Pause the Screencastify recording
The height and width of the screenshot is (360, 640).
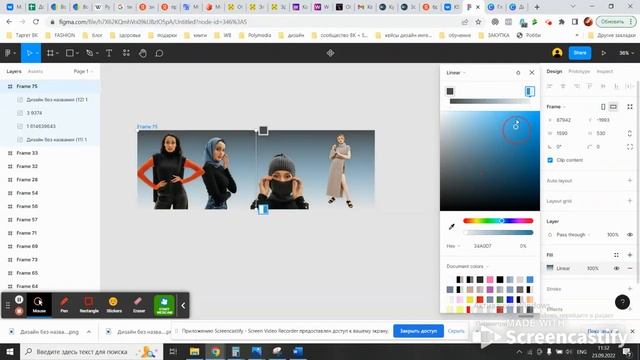(19, 300)
